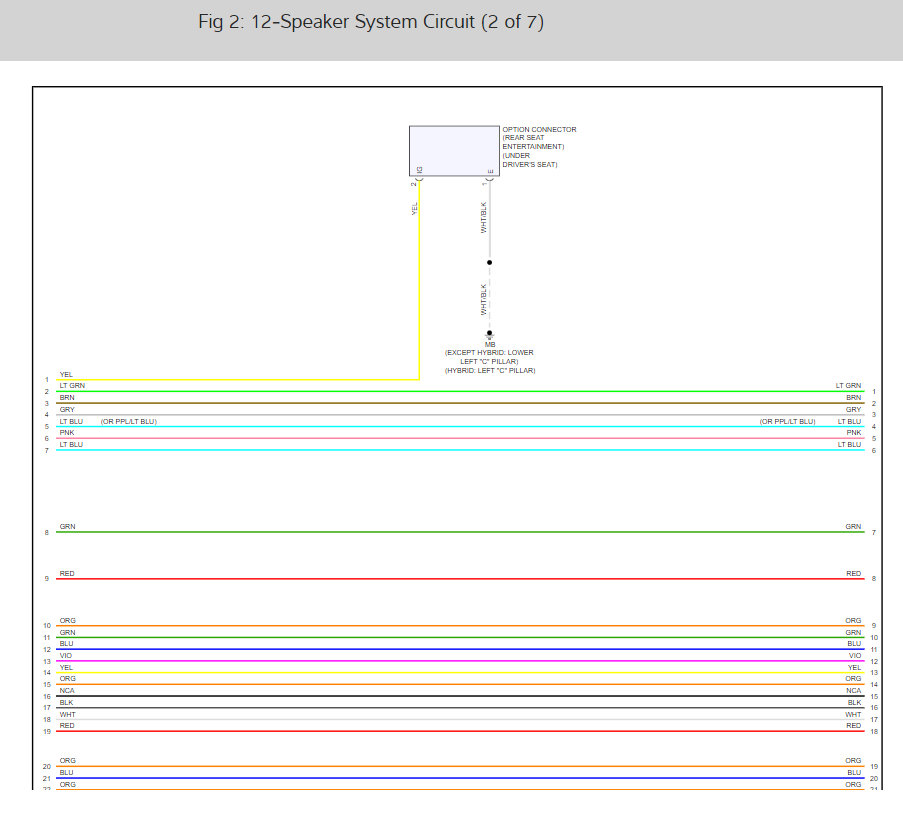Click the vertical YEL label below connector pin 2
903x813 pixels.
pos(414,208)
